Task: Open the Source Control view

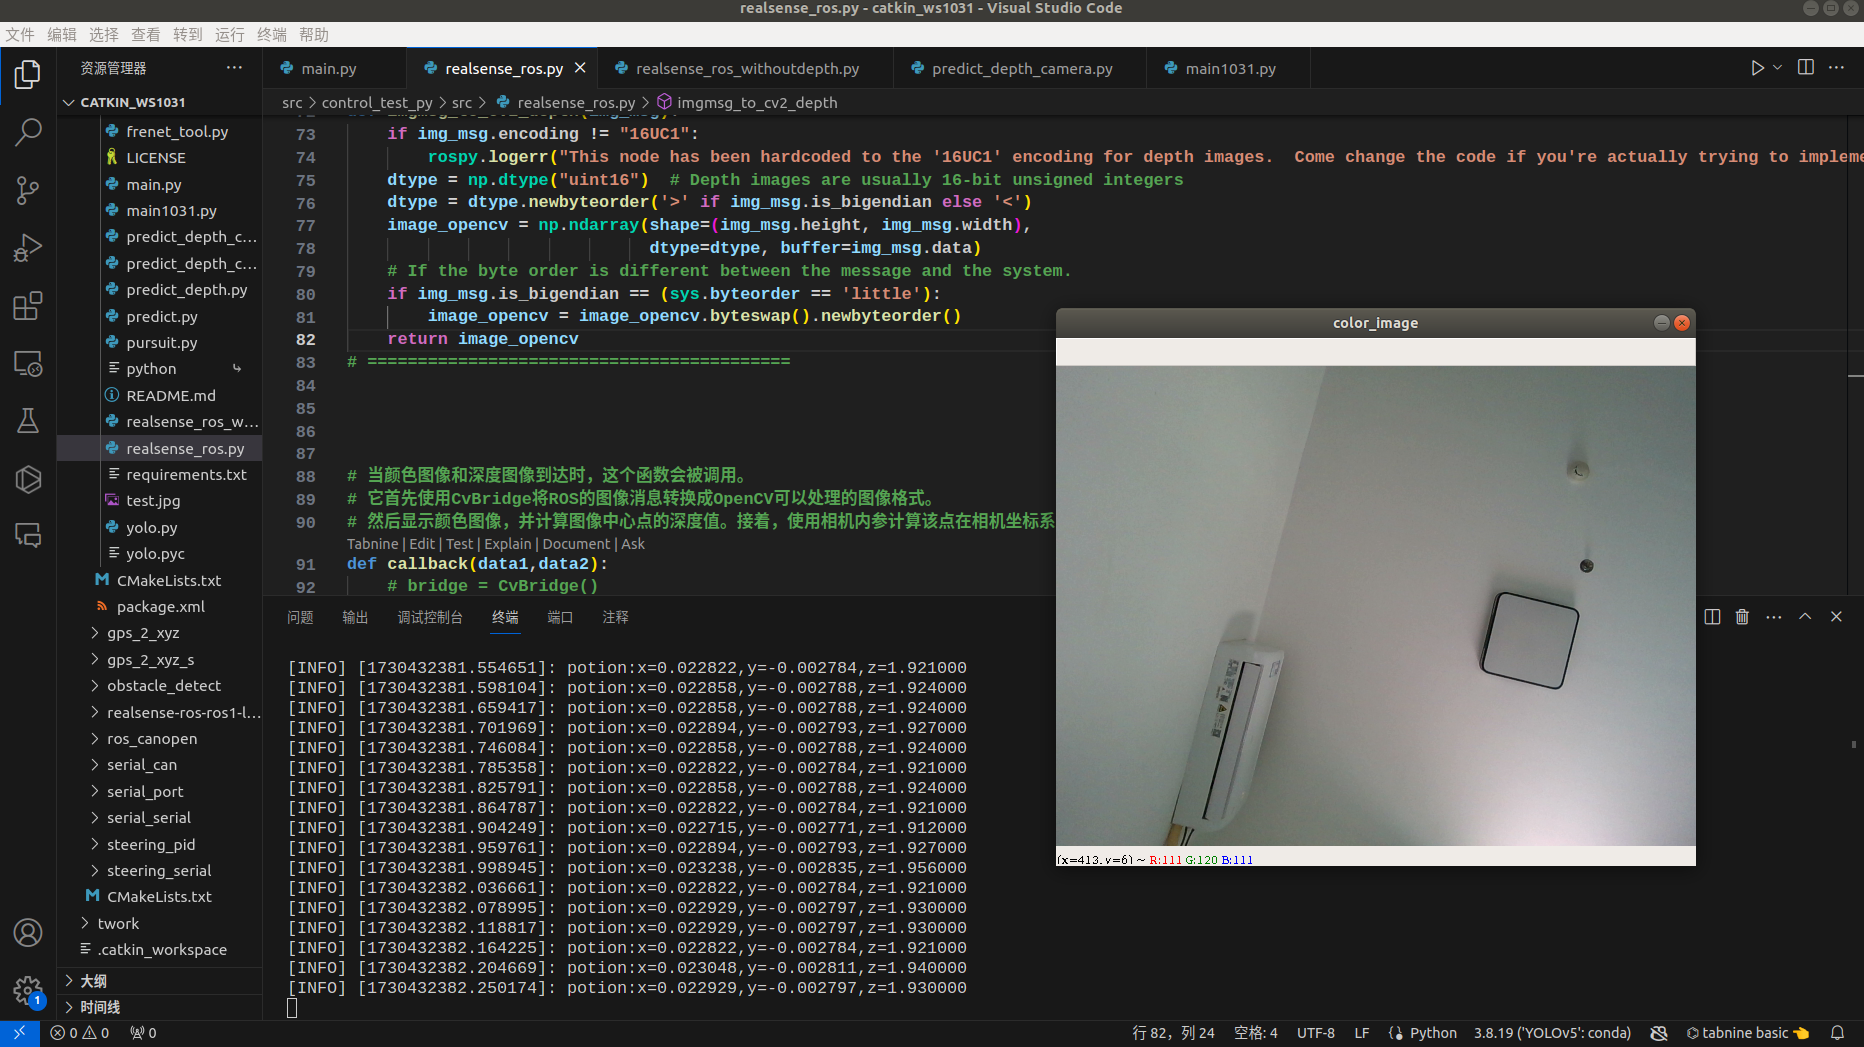Action: (27, 190)
